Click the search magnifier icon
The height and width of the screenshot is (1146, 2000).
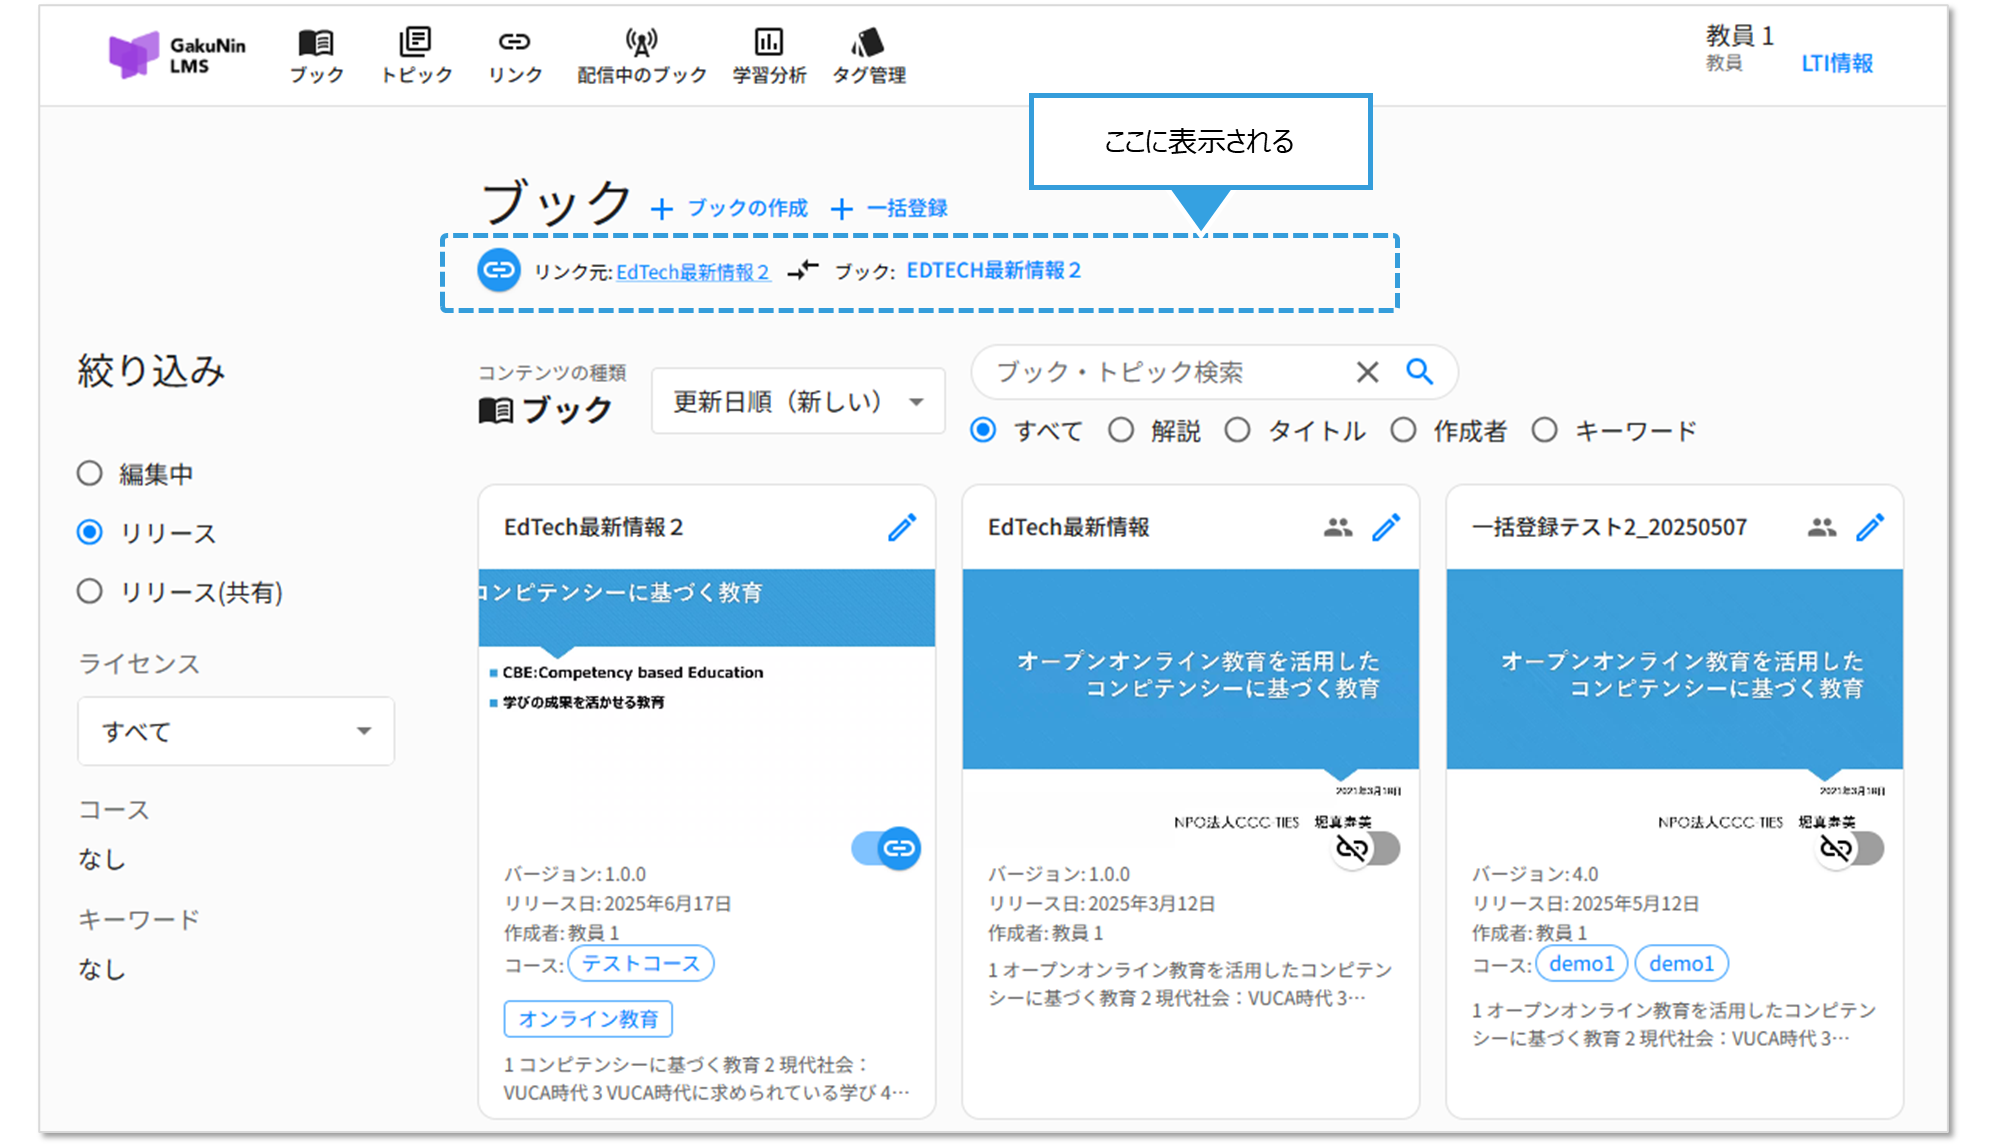point(1419,372)
